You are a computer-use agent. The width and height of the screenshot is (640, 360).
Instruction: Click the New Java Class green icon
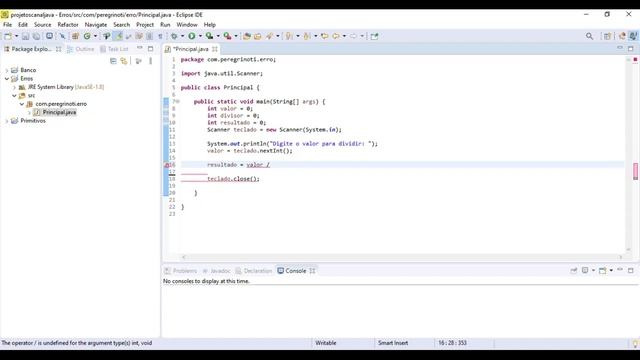tap(87, 36)
